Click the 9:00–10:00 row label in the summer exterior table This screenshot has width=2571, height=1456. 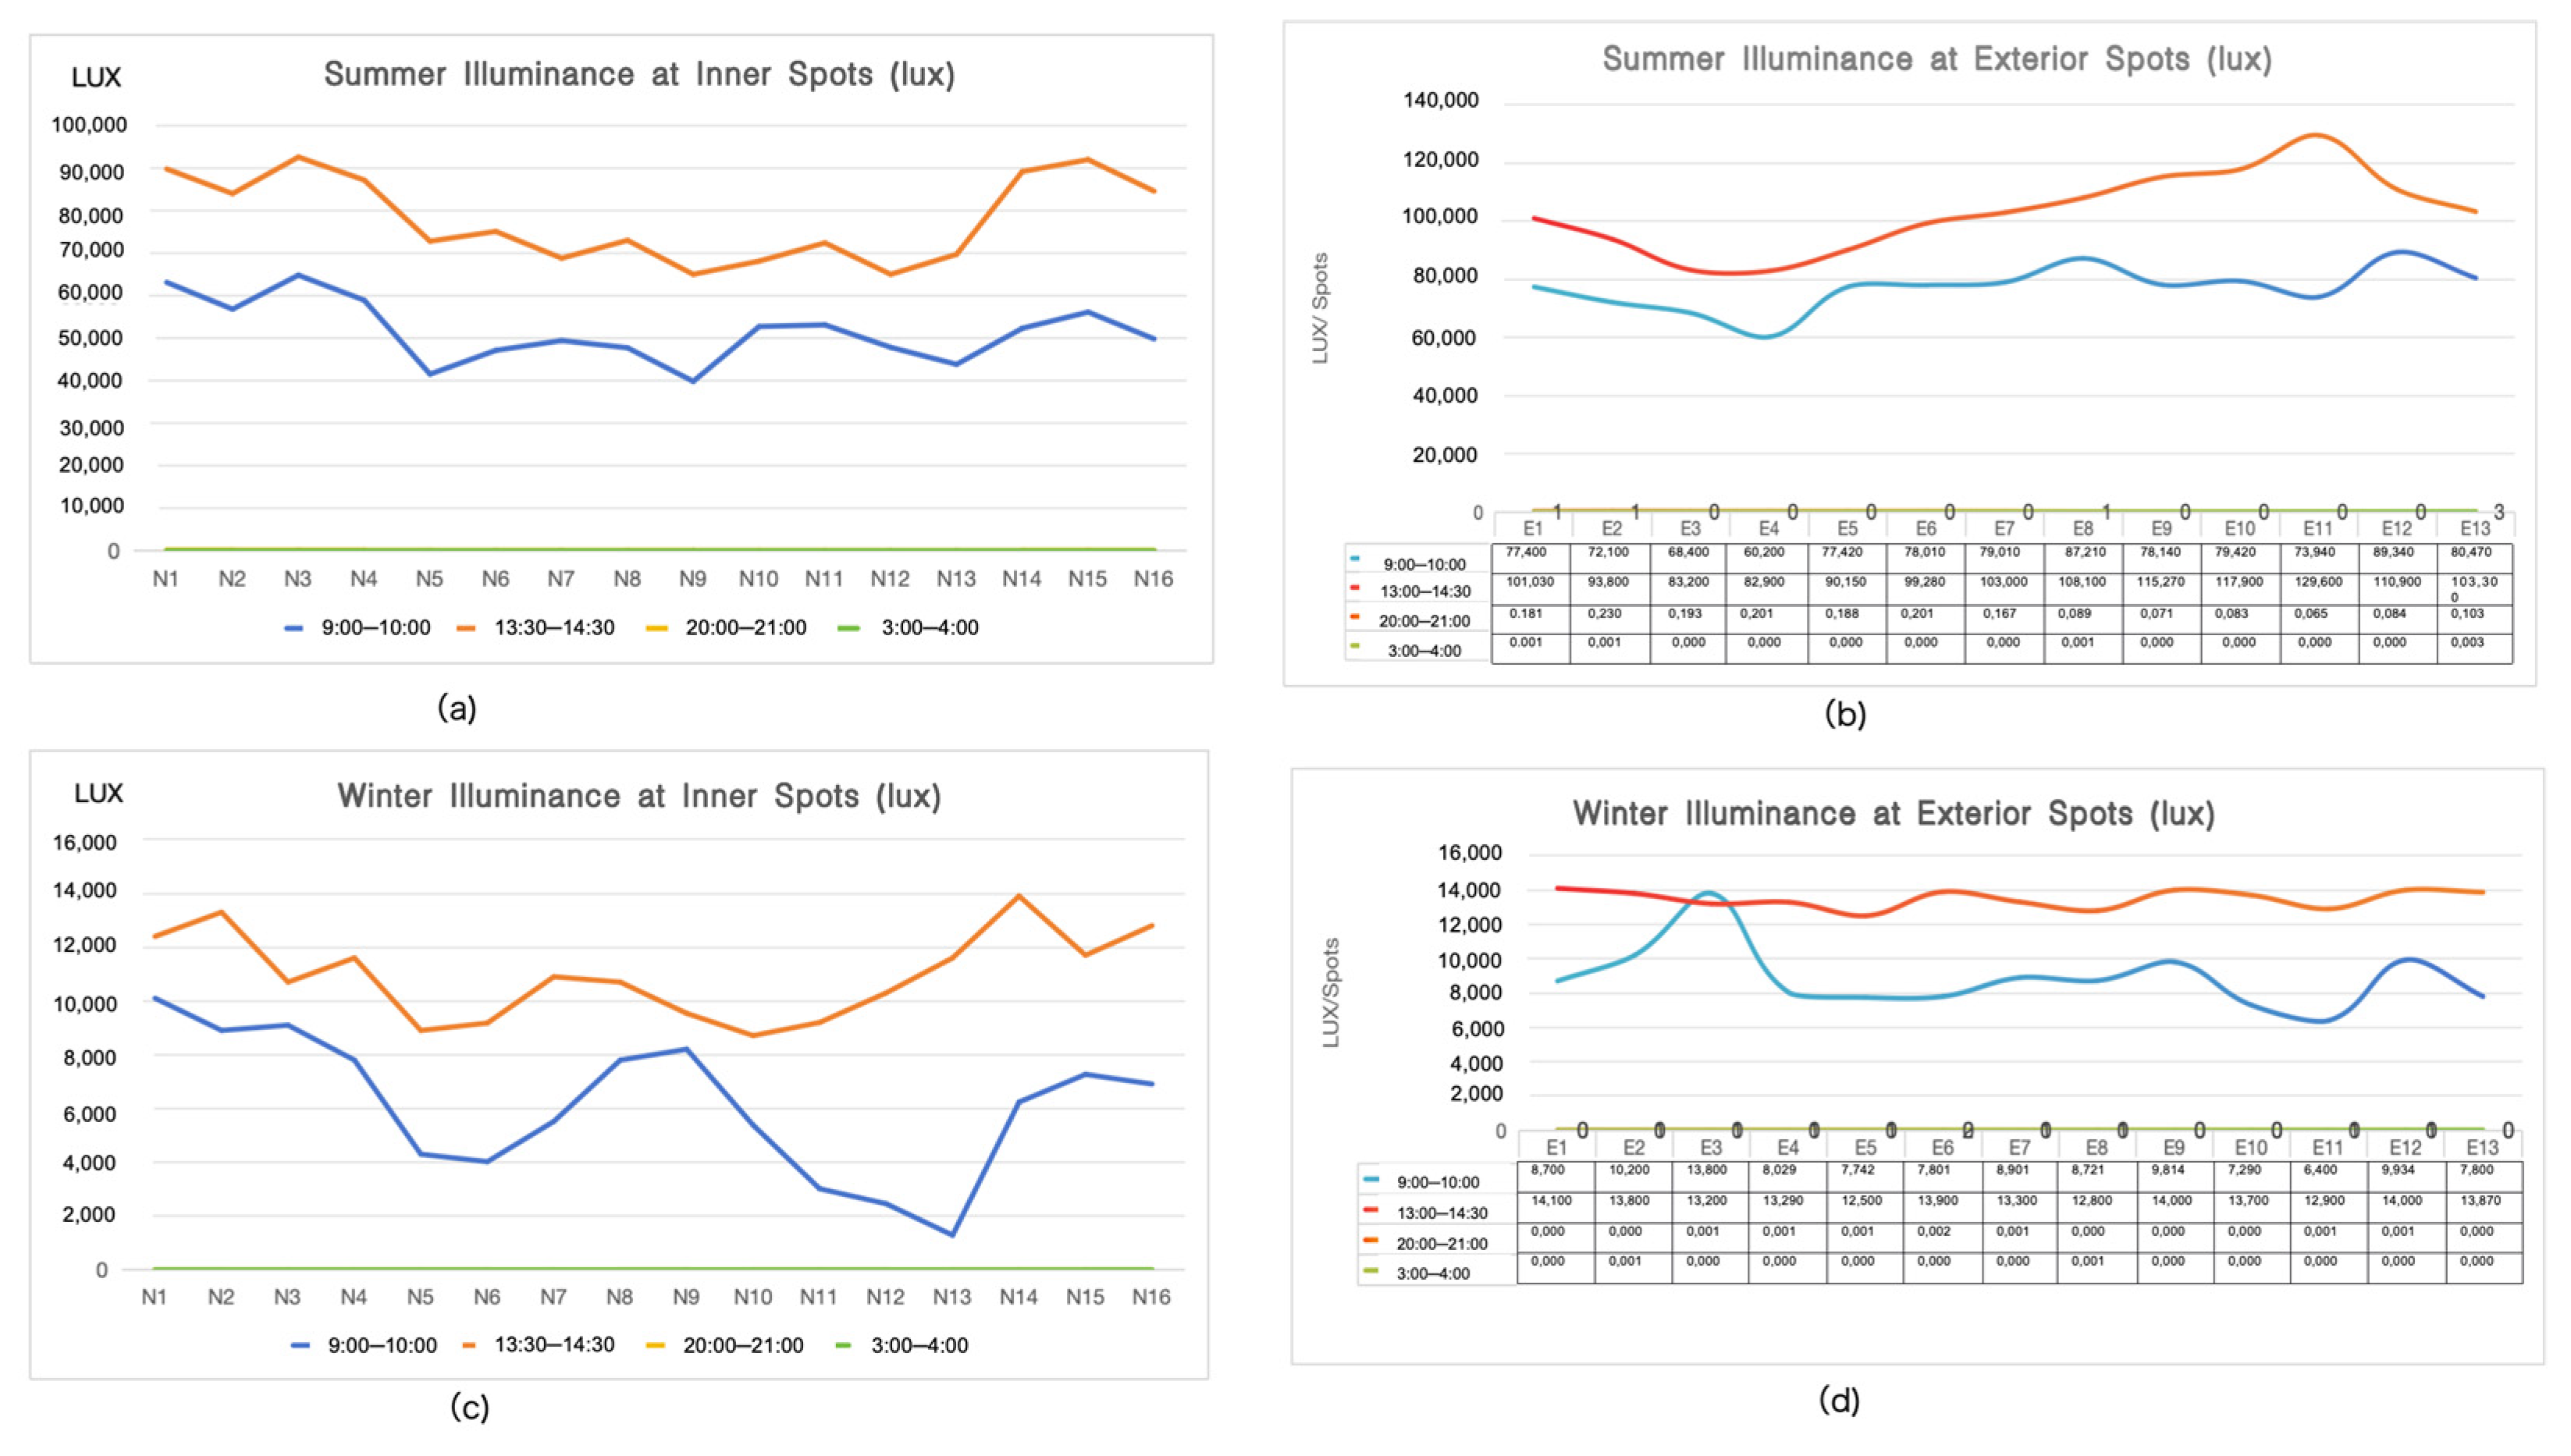1424,565
